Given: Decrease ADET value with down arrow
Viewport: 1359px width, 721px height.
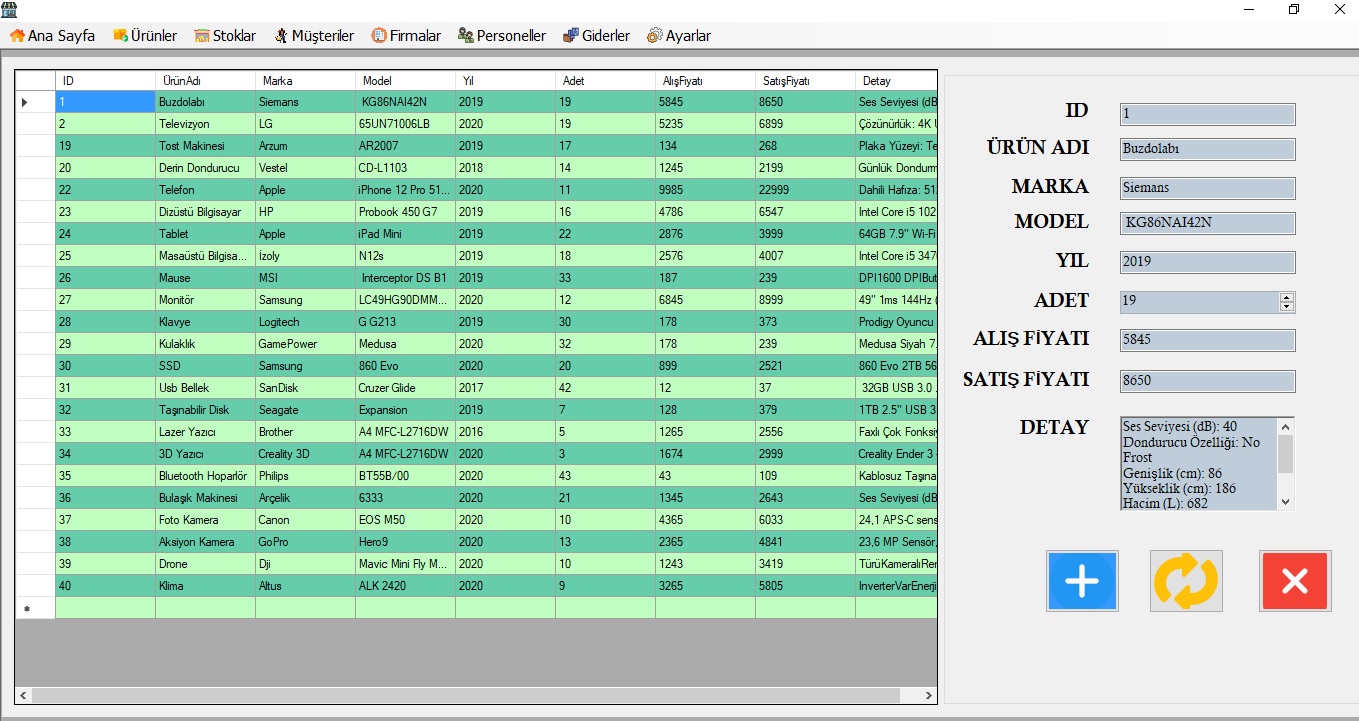Looking at the screenshot, I should click(1287, 306).
